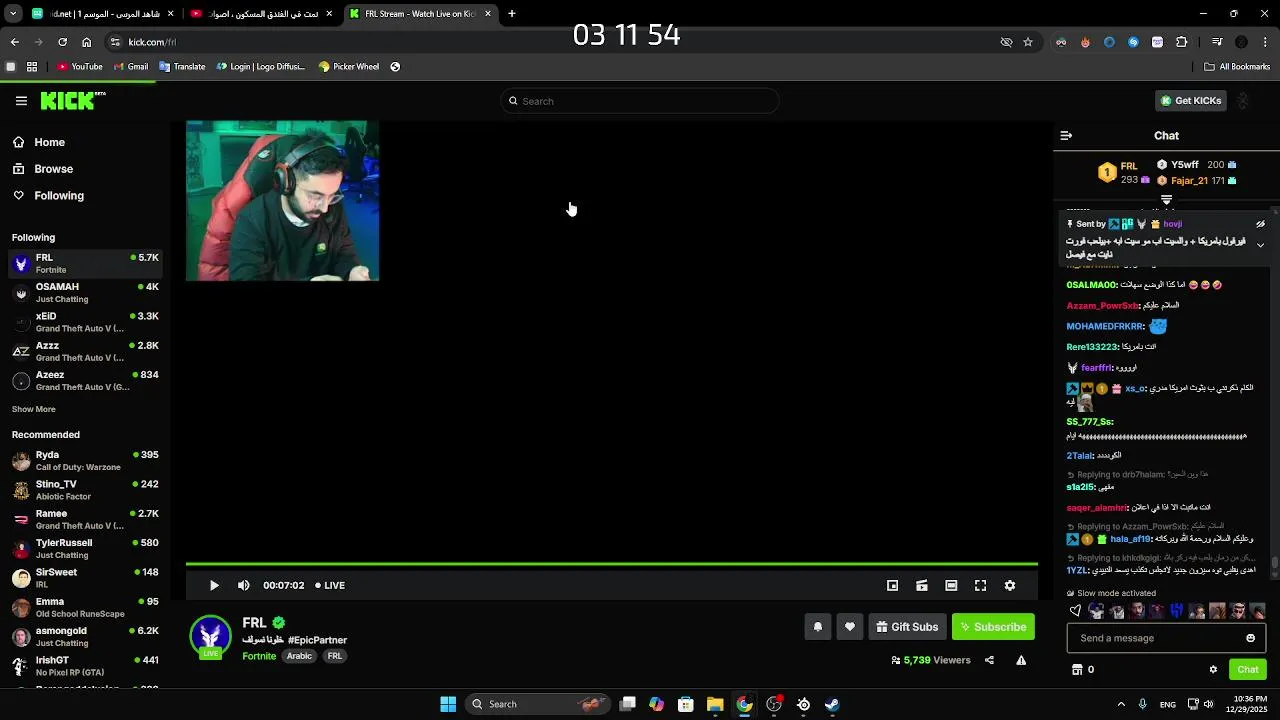The height and width of the screenshot is (720, 1280).
Task: Click the FRL channel avatar below the video
Action: pyautogui.click(x=210, y=636)
